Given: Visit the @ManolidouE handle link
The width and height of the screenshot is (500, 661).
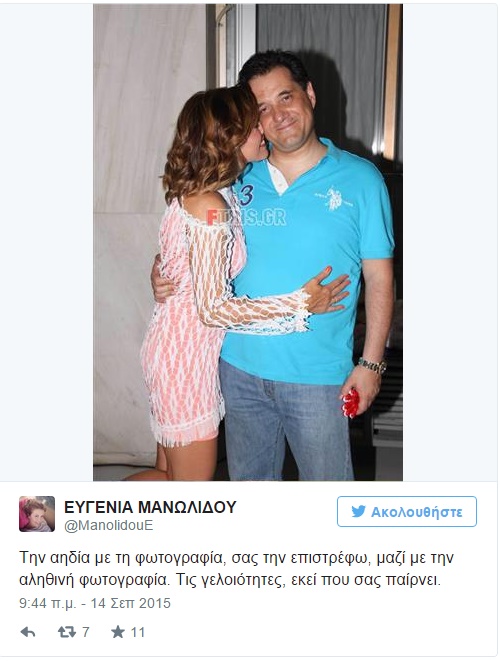Looking at the screenshot, I should [x=108, y=525].
